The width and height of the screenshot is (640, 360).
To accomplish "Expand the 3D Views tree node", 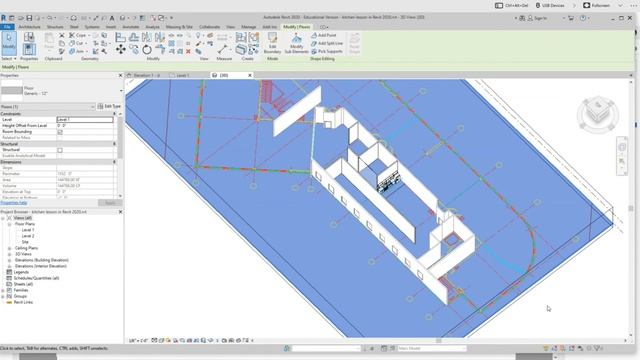I will point(9,254).
